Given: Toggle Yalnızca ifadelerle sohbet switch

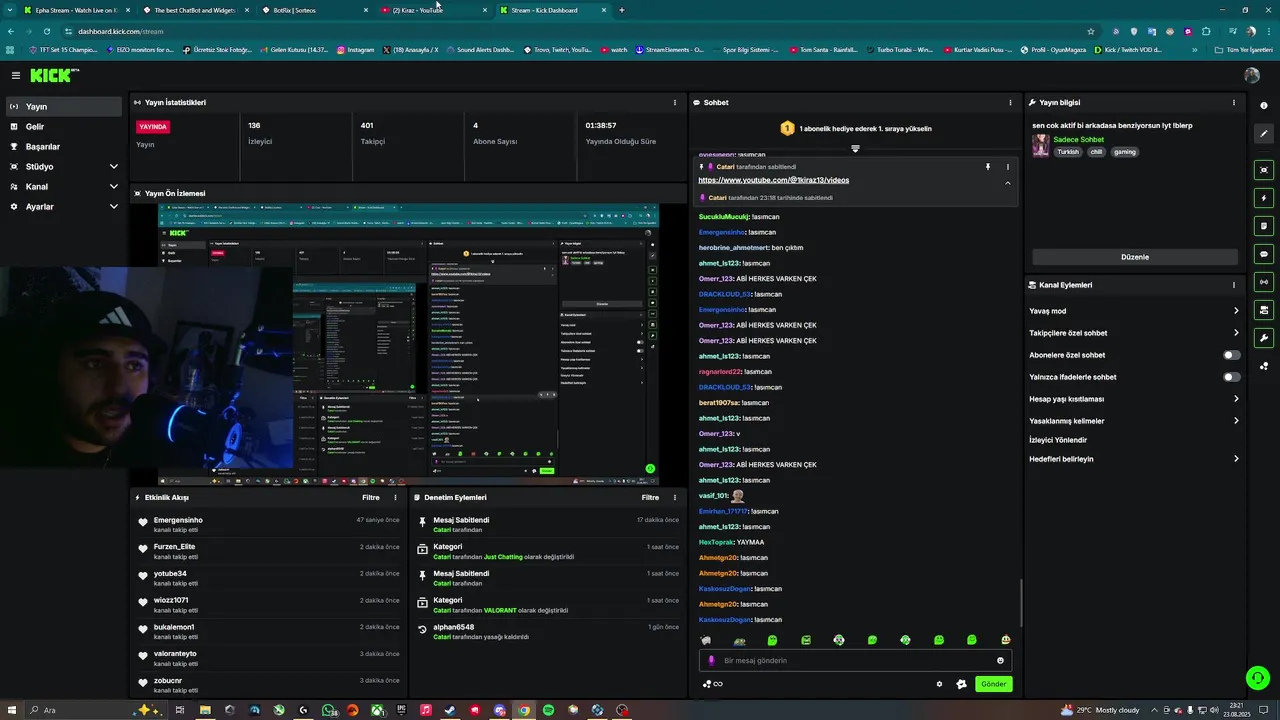Looking at the screenshot, I should [1231, 377].
